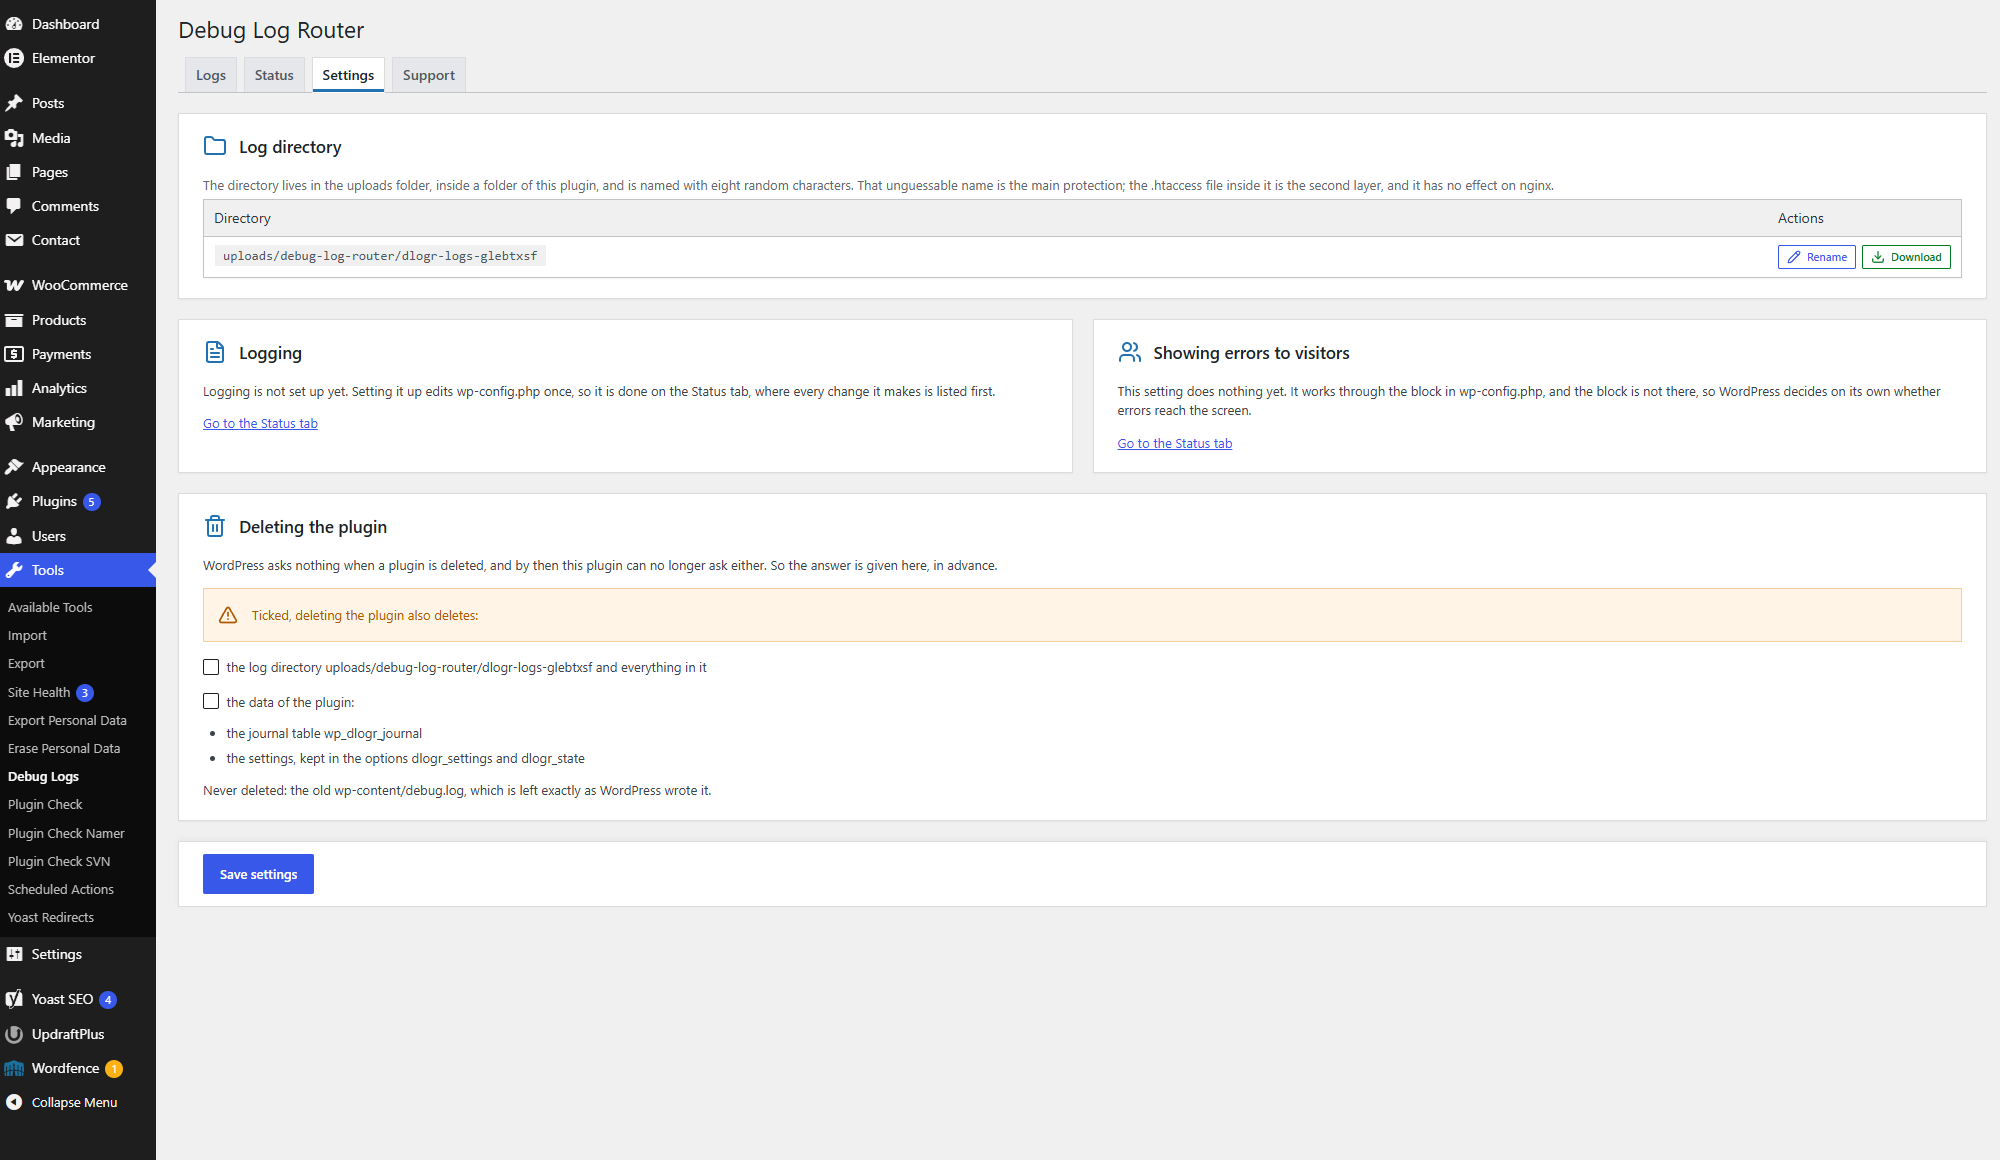
Task: Click the Wordfence shield icon
Action: click(x=14, y=1068)
